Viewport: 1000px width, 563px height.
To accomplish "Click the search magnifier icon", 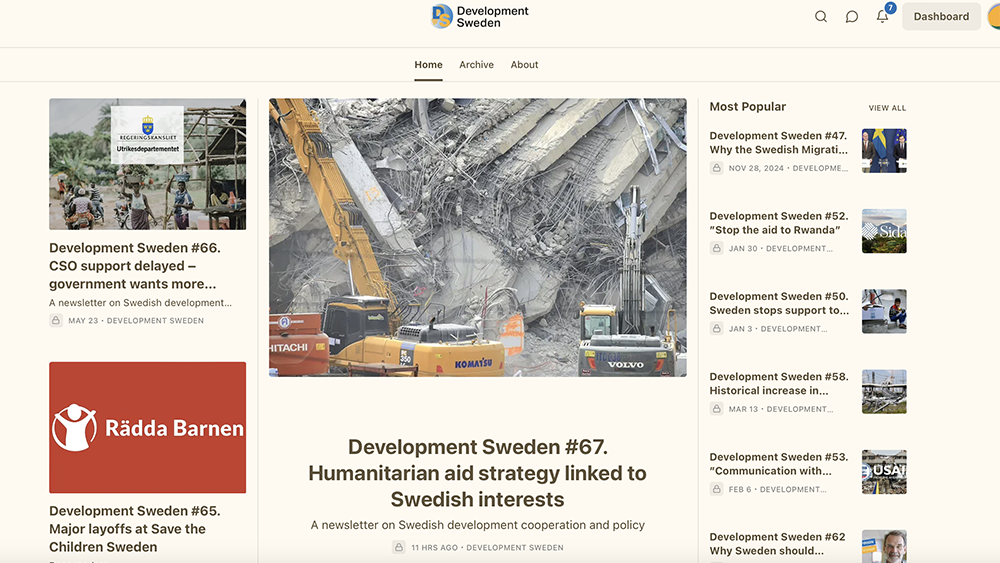I will point(821,17).
